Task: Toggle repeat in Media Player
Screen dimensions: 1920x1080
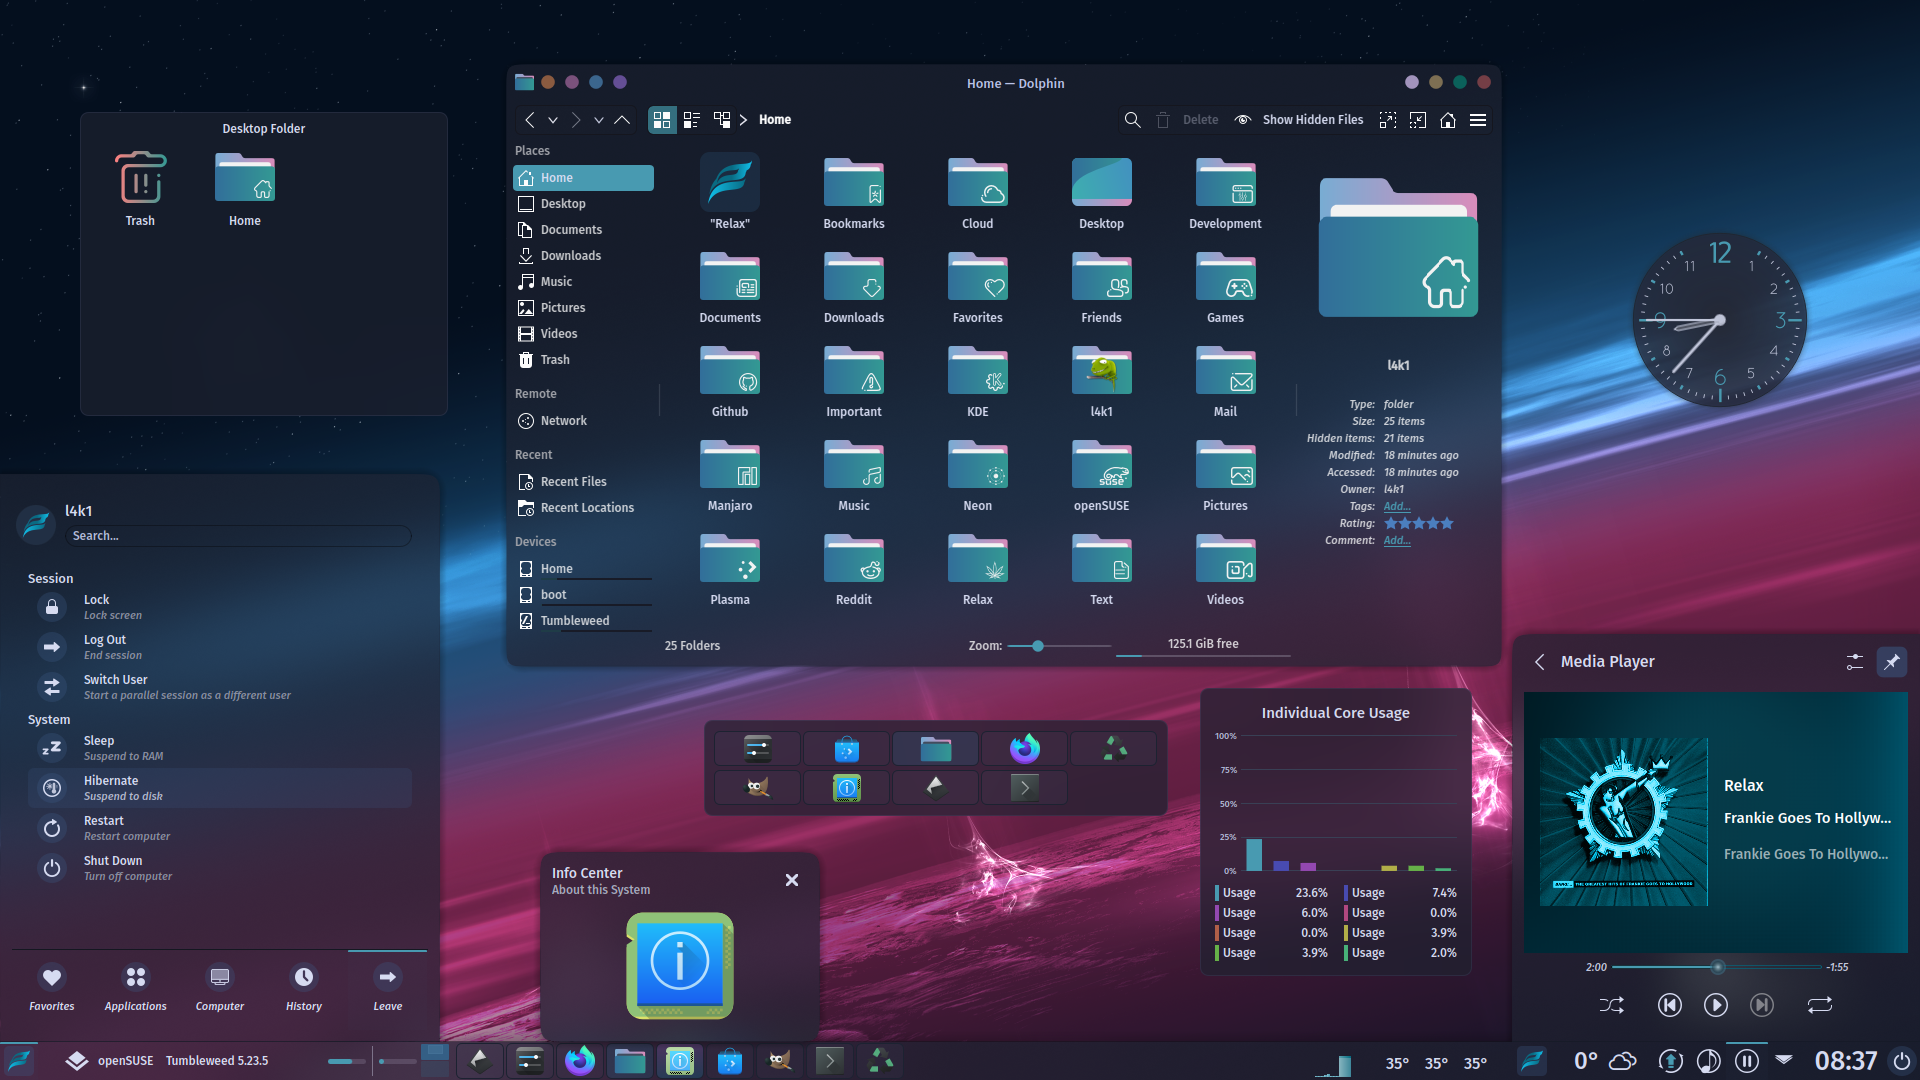Action: click(1820, 1005)
